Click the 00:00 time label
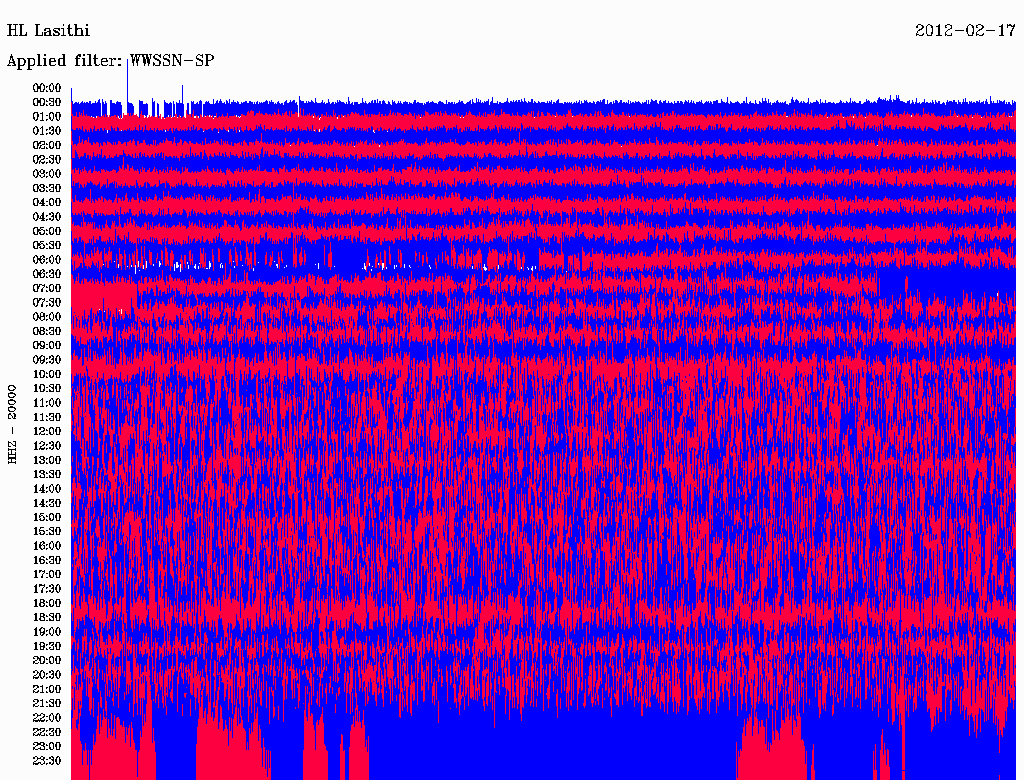Screen dimensions: 1024x780 (47, 88)
